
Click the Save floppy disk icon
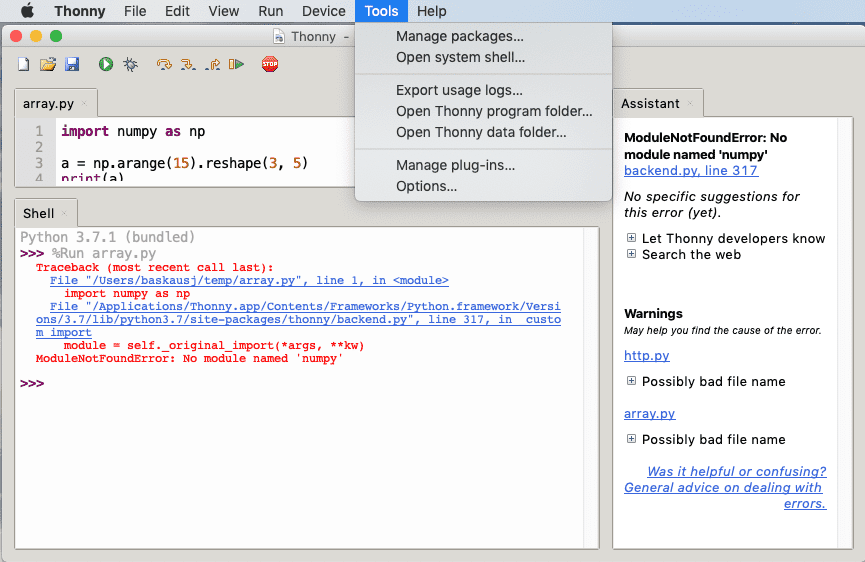(72, 65)
